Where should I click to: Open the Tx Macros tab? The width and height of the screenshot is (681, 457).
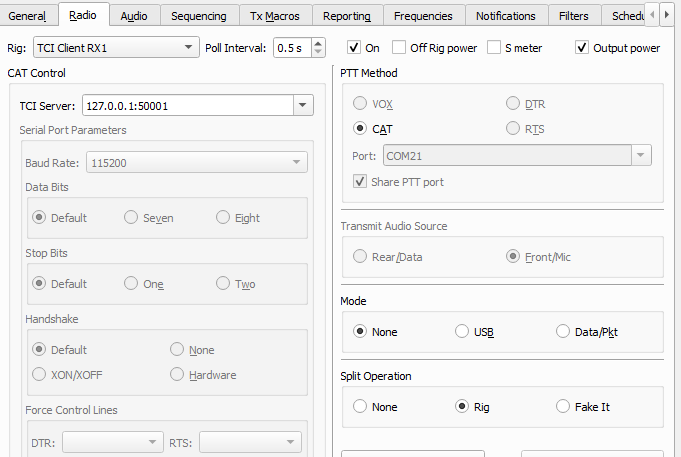point(275,16)
